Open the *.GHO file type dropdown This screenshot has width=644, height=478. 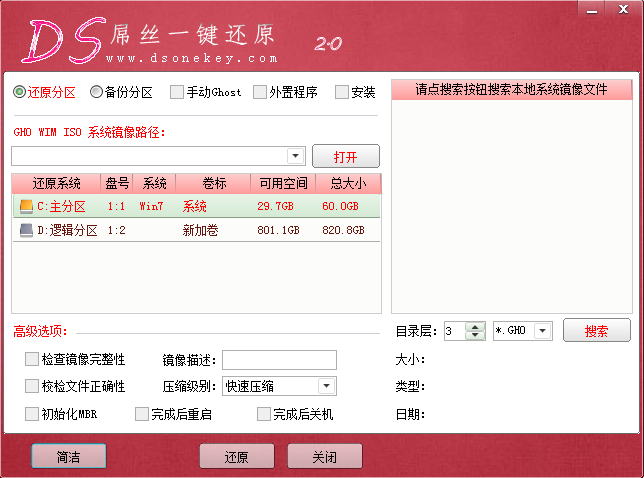click(542, 331)
